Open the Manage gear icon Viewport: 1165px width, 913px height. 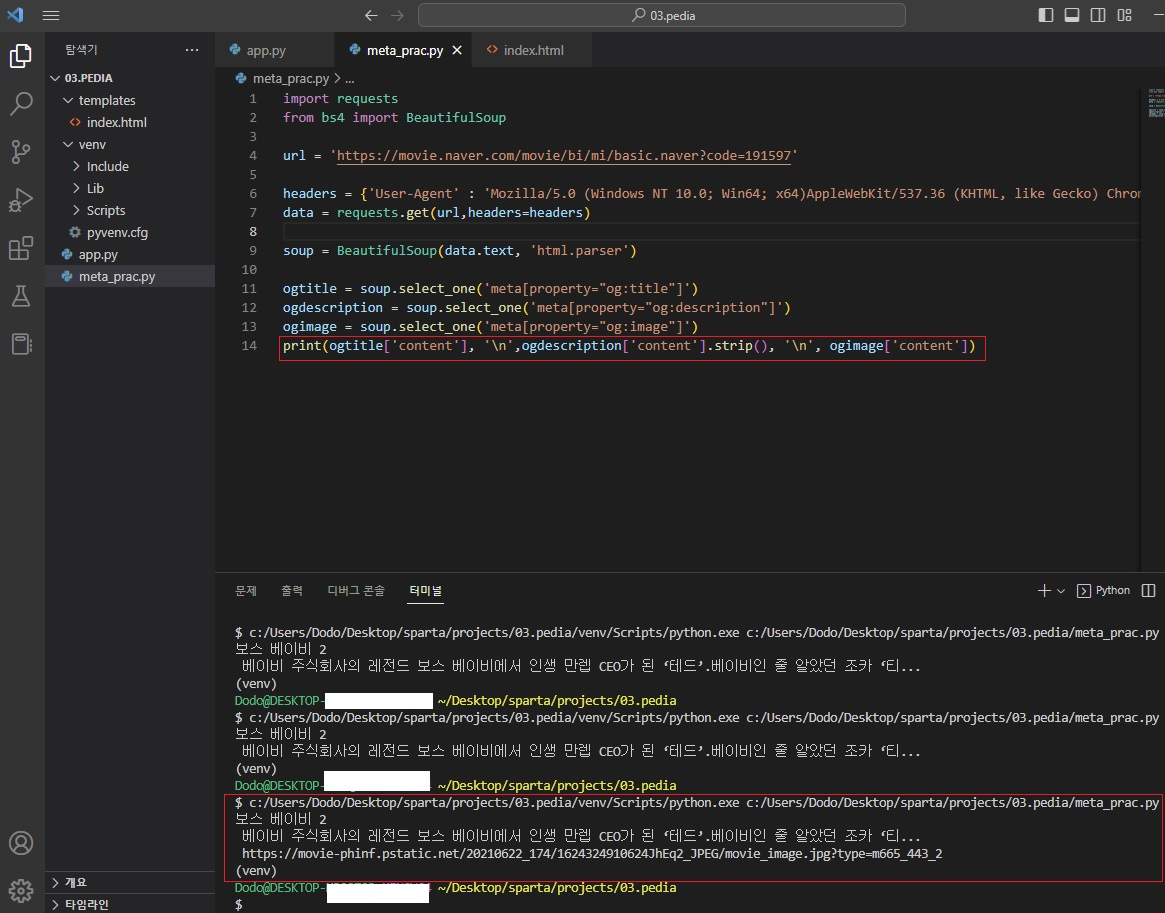pos(21,890)
